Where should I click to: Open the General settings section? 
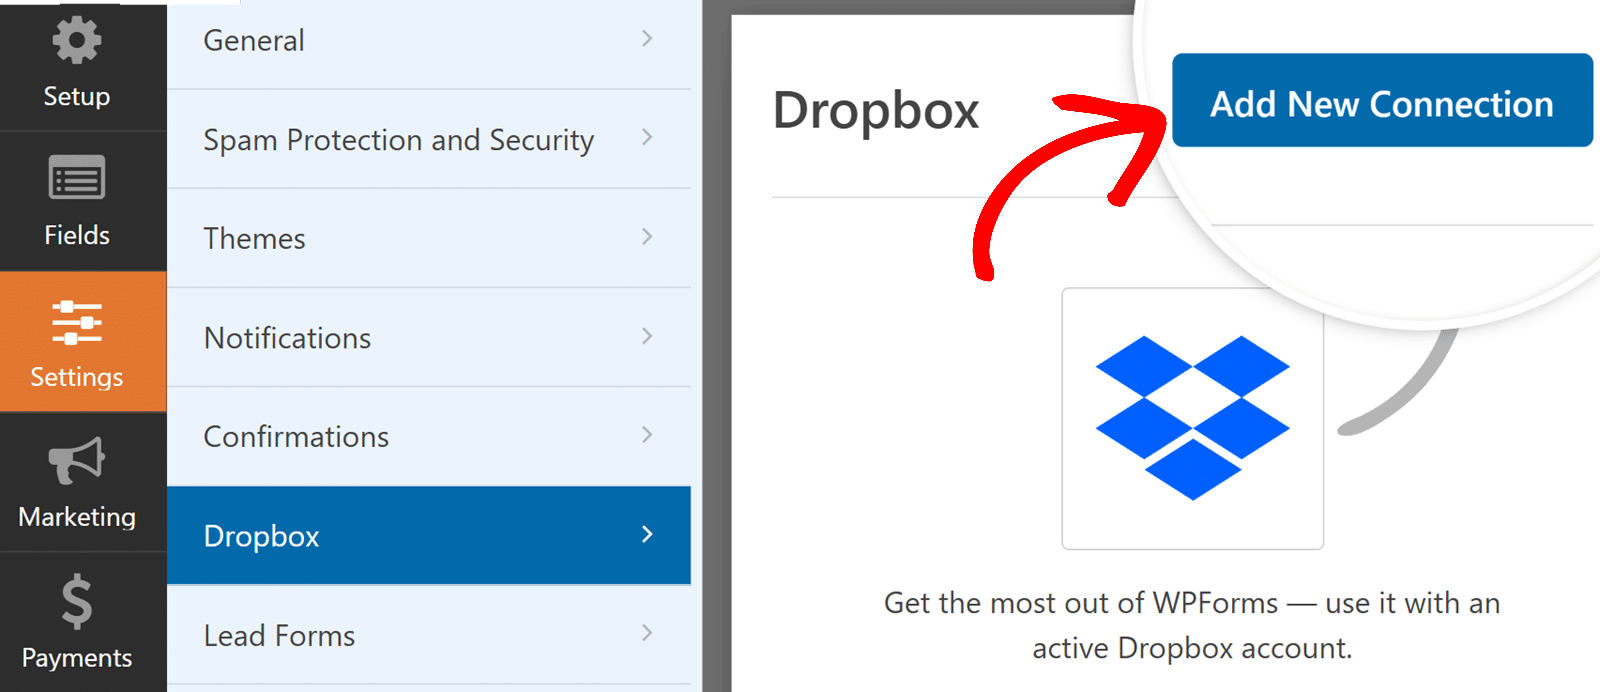254,41
